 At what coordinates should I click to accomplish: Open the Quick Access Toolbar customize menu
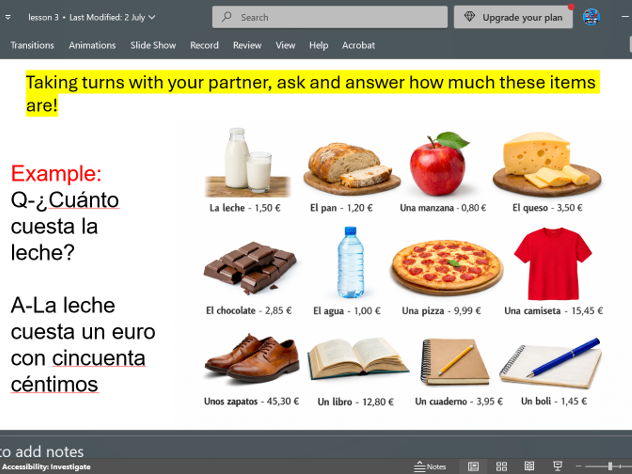(x=8, y=17)
